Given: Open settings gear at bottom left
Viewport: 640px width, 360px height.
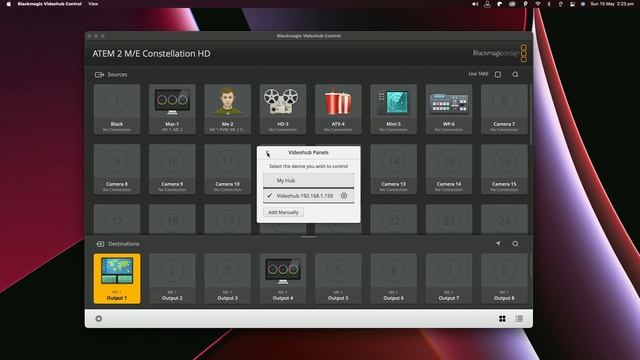Looking at the screenshot, I should point(99,318).
